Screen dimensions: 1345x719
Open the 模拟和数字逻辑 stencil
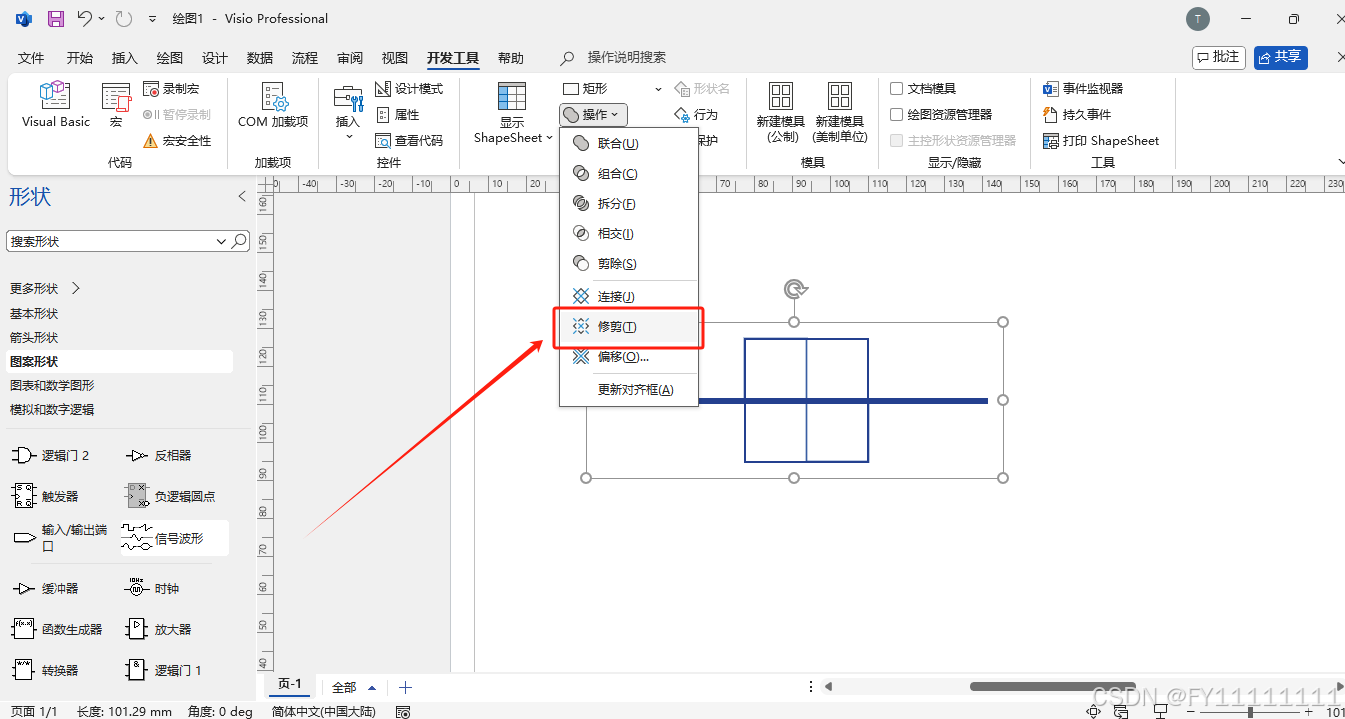point(52,410)
